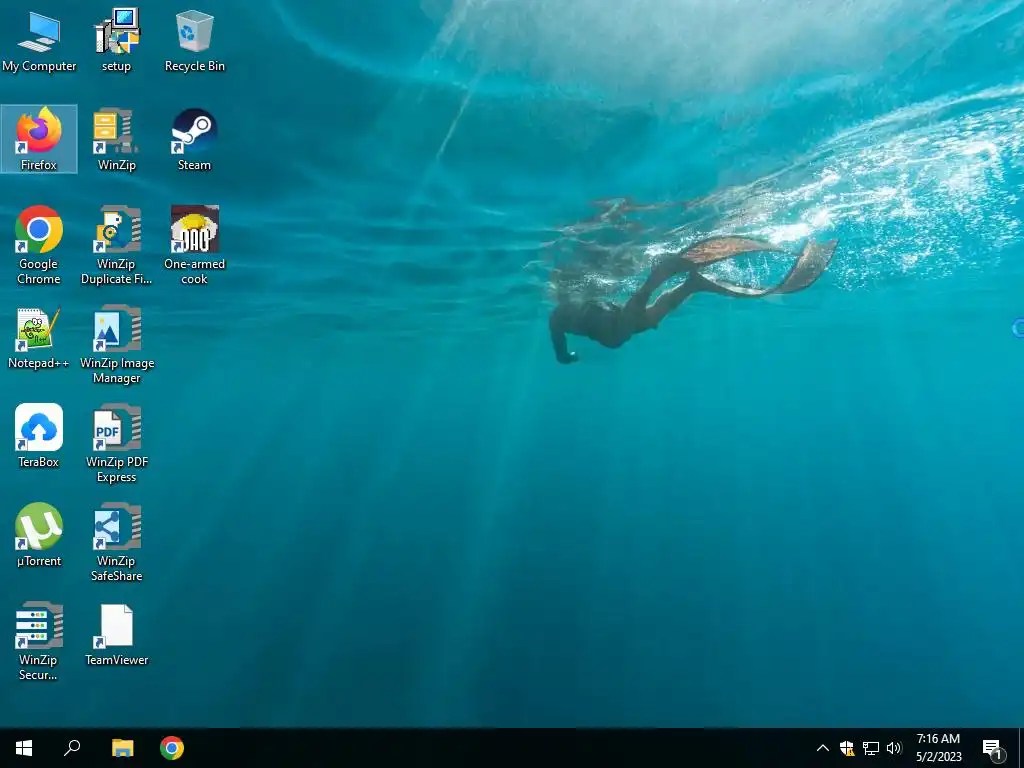The width and height of the screenshot is (1024, 768).
Task: Open the clock showing 7:16 AM
Action: coord(938,748)
